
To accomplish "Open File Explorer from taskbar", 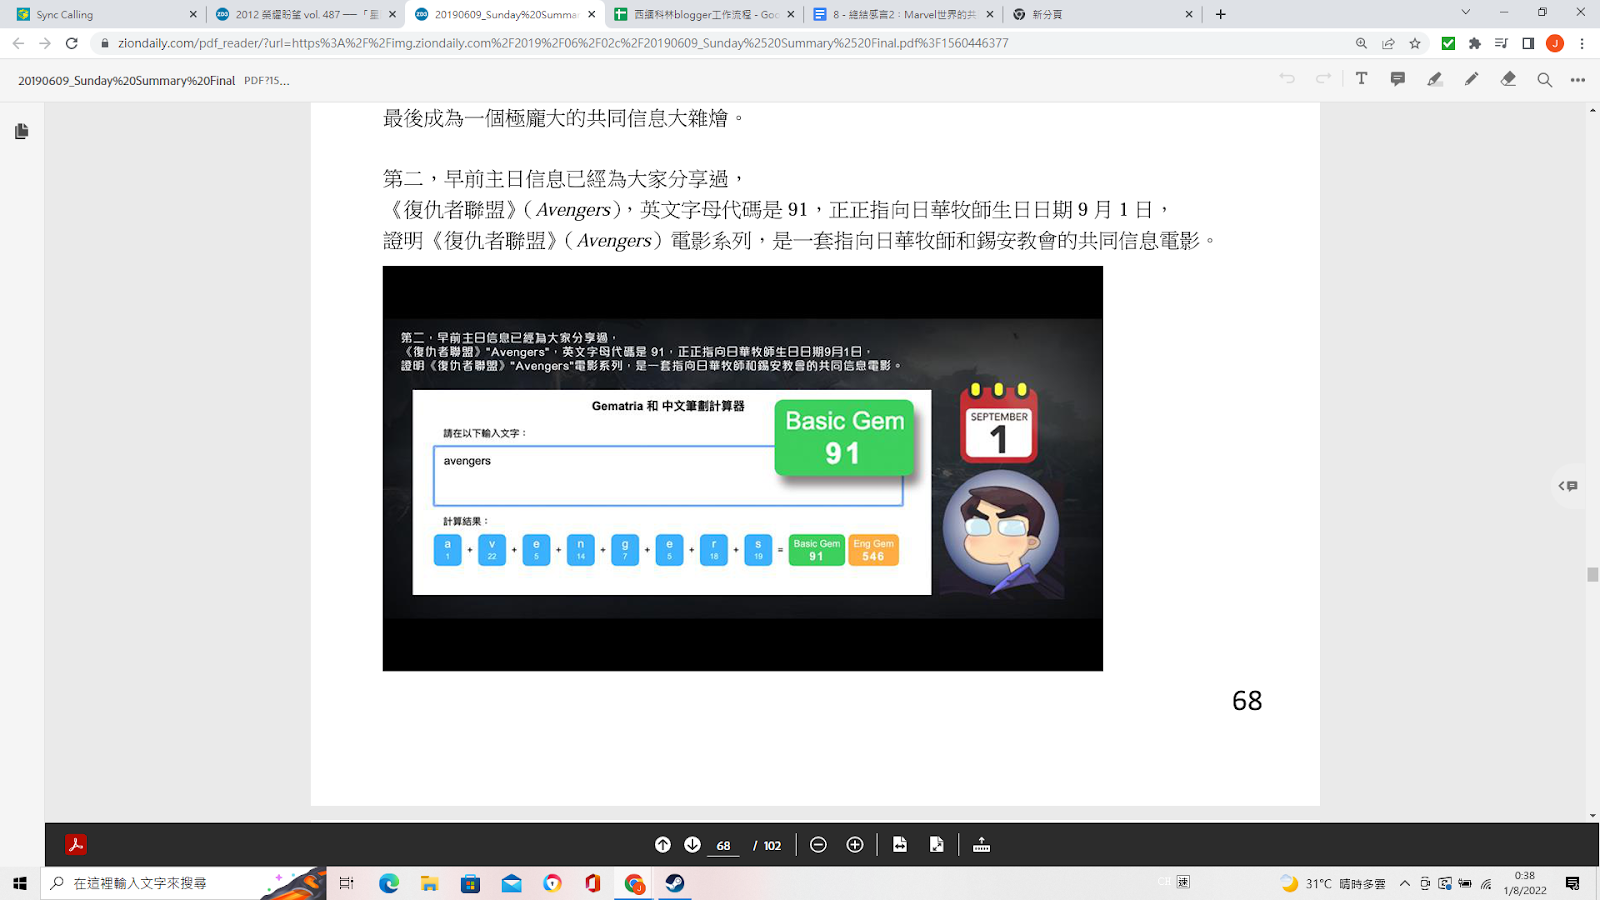I will (x=430, y=883).
